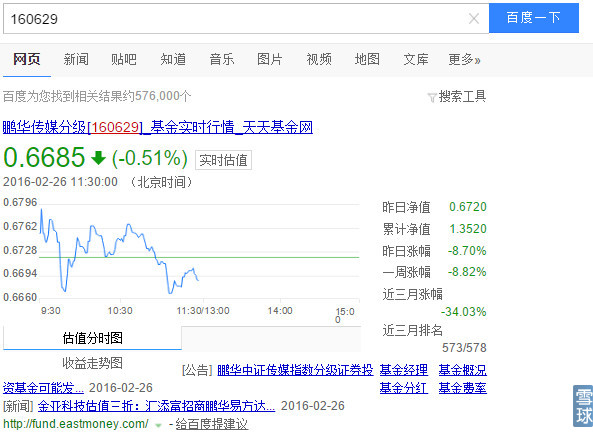Click the fund.eastmoney.com URL
Image resolution: width=593 pixels, height=435 pixels.
[76, 424]
